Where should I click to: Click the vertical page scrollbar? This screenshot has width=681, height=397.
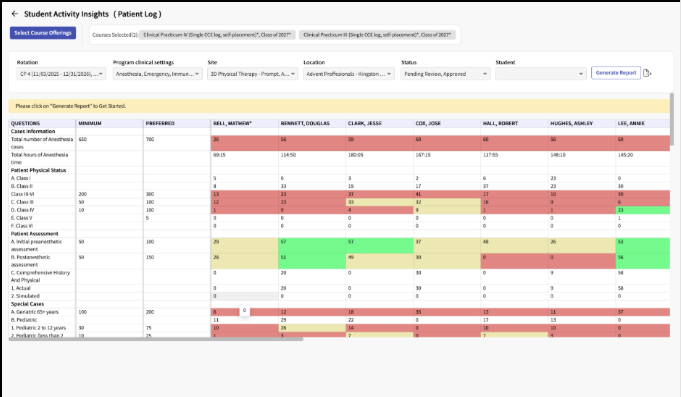tap(672, 119)
